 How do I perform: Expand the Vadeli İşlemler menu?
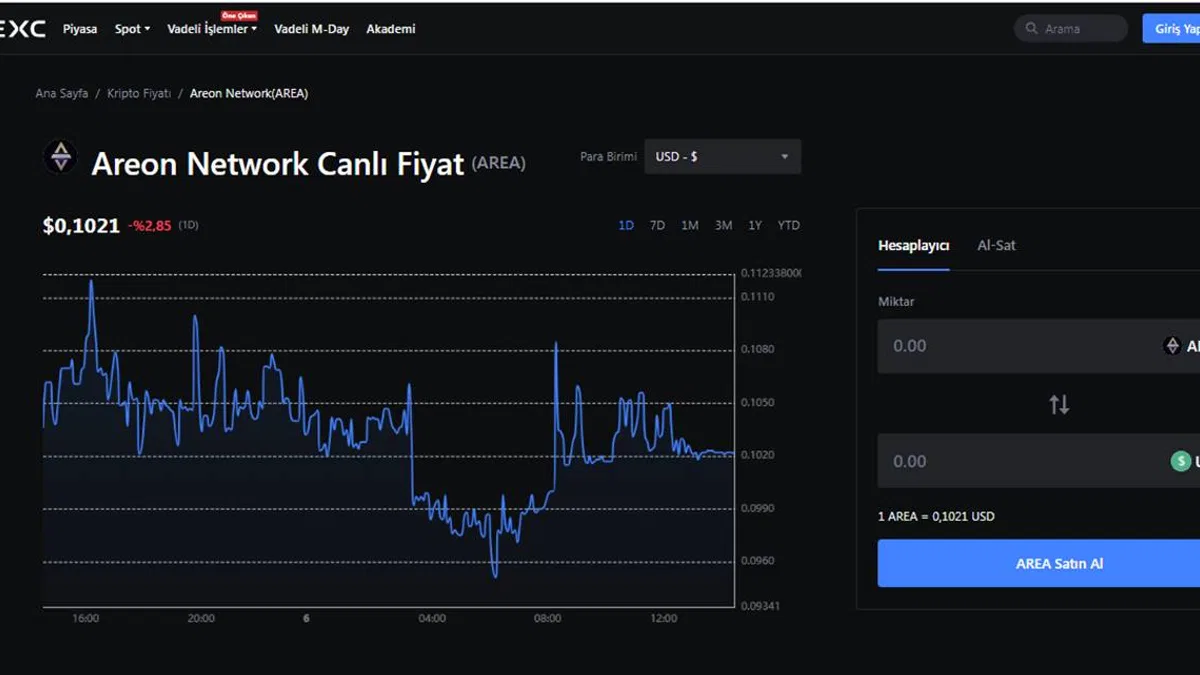tap(212, 29)
